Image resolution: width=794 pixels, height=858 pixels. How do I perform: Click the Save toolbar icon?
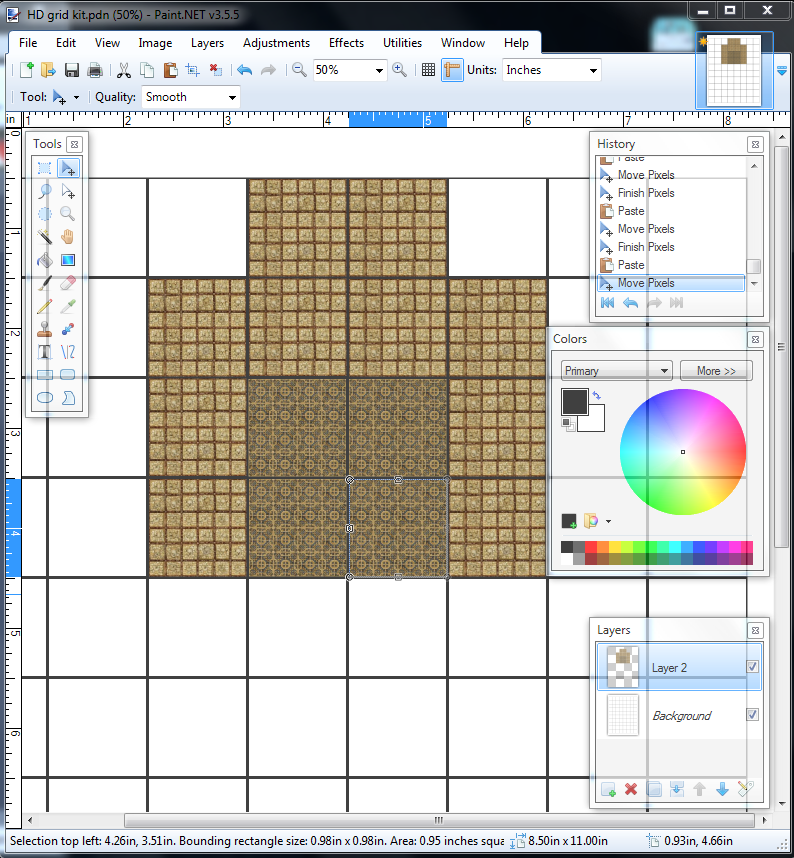(72, 70)
